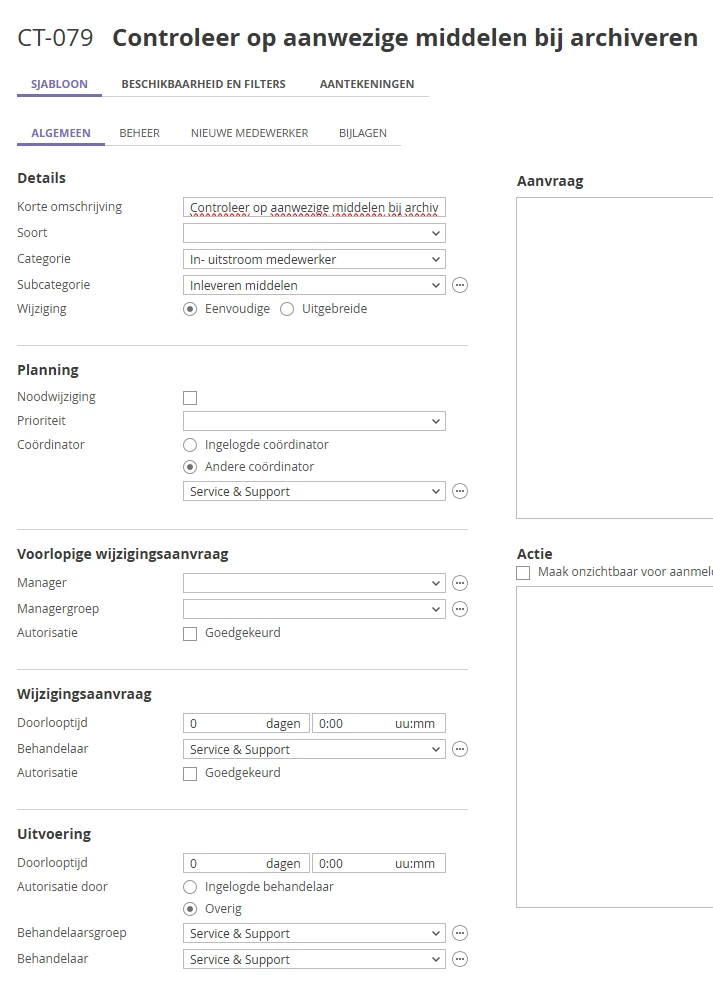The height and width of the screenshot is (988, 713).
Task: Tick Goedgekeurd under Voorlopige wijzigingsaanvraag
Action: [190, 633]
